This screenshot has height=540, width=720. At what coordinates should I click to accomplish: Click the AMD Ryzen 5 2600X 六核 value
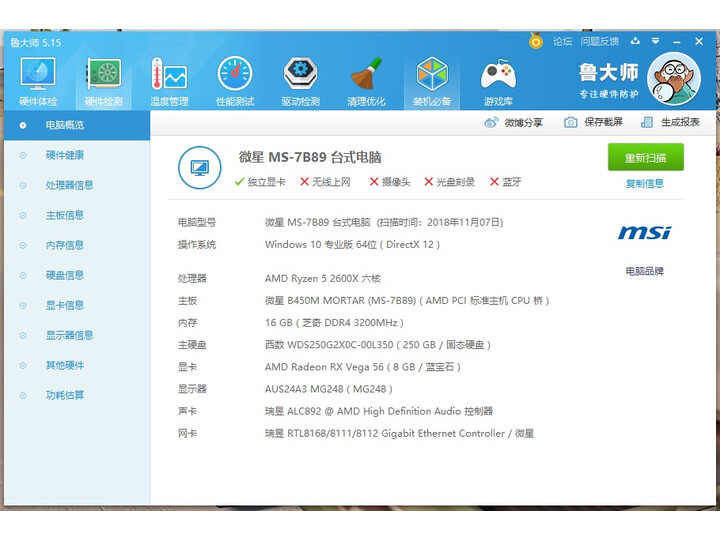tap(323, 279)
